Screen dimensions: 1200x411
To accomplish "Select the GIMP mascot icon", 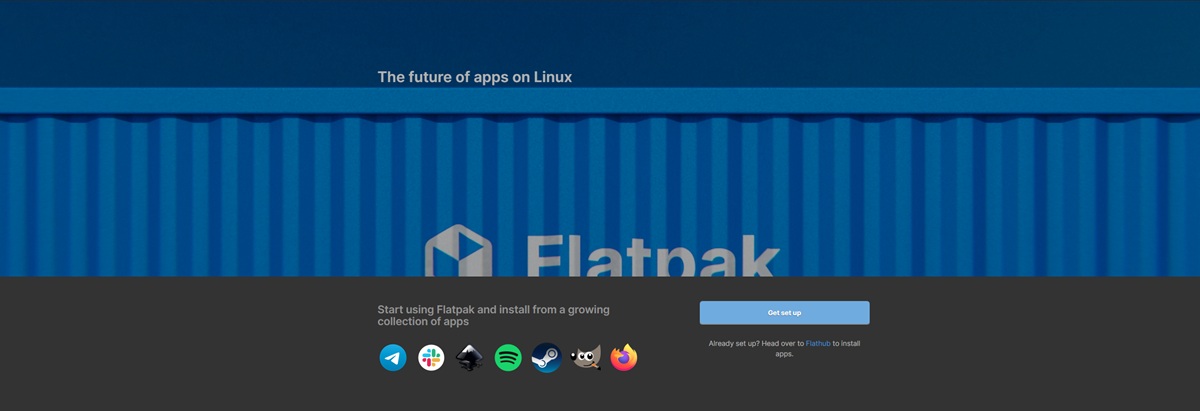I will (585, 358).
